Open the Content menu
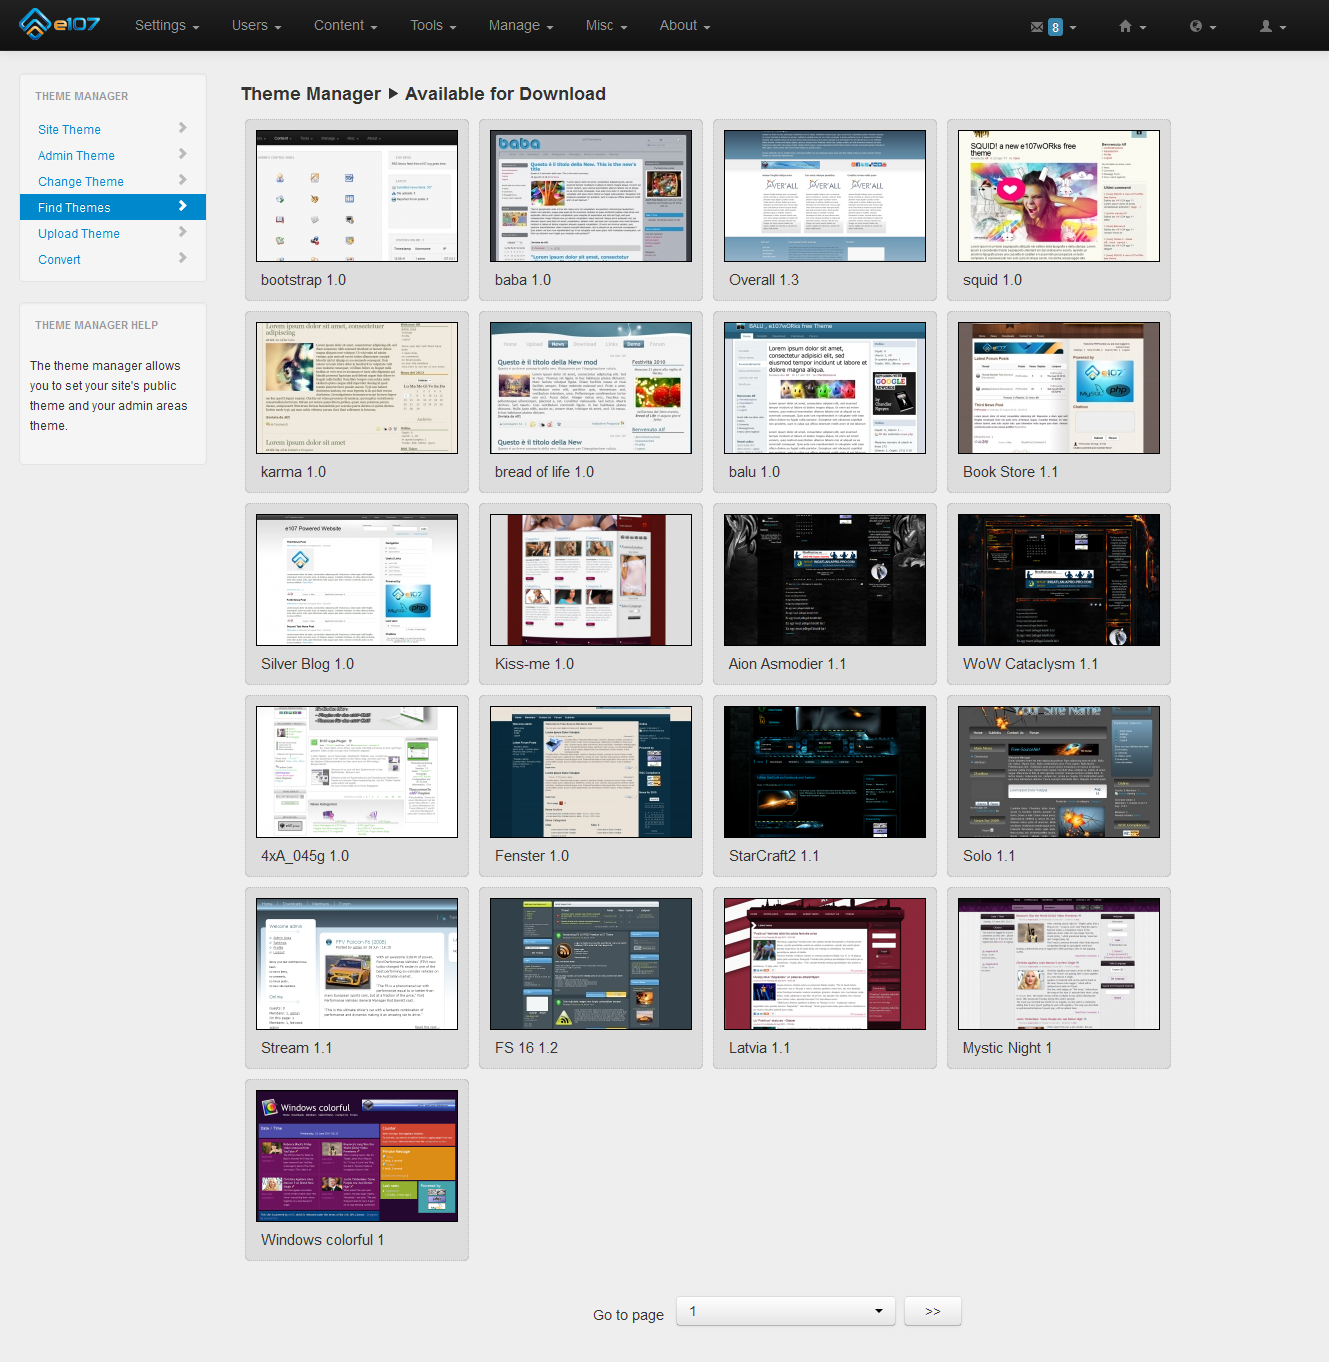 point(345,25)
